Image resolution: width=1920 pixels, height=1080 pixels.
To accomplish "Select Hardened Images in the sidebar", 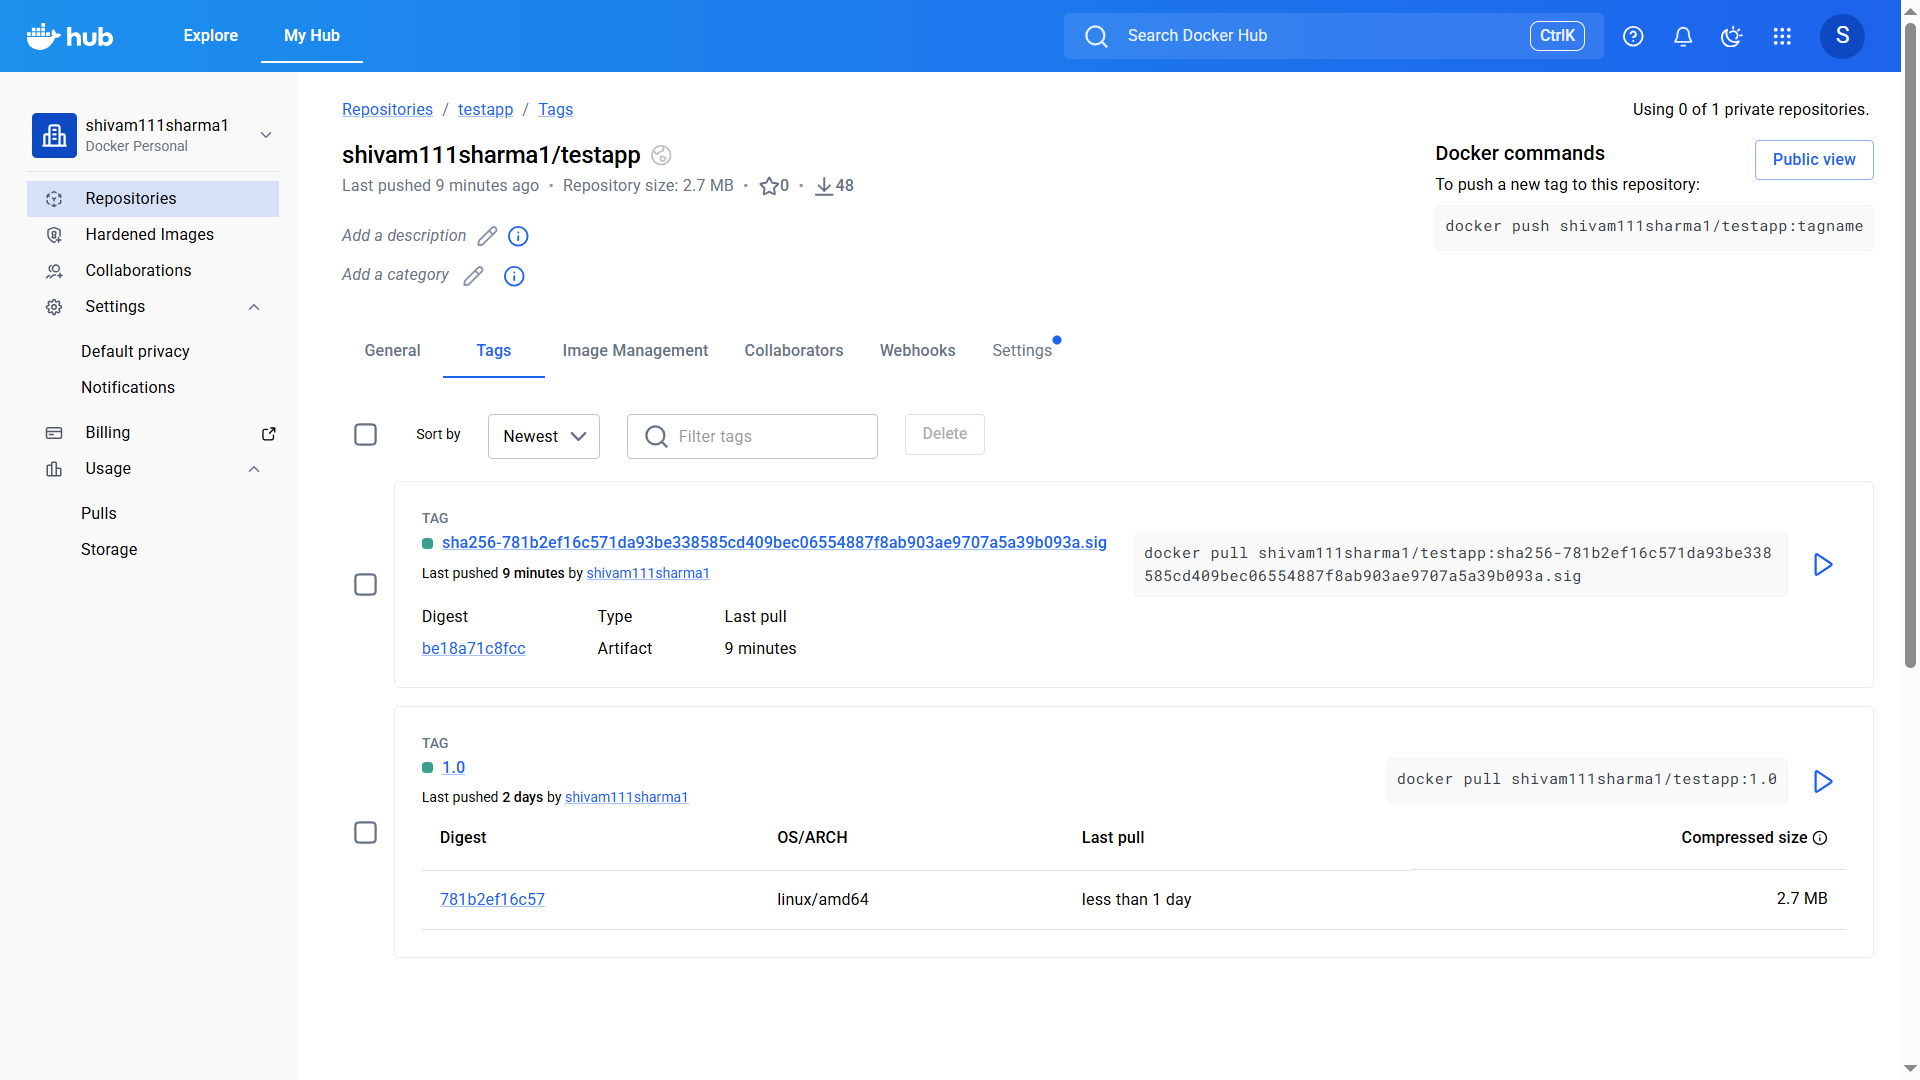I will point(149,234).
